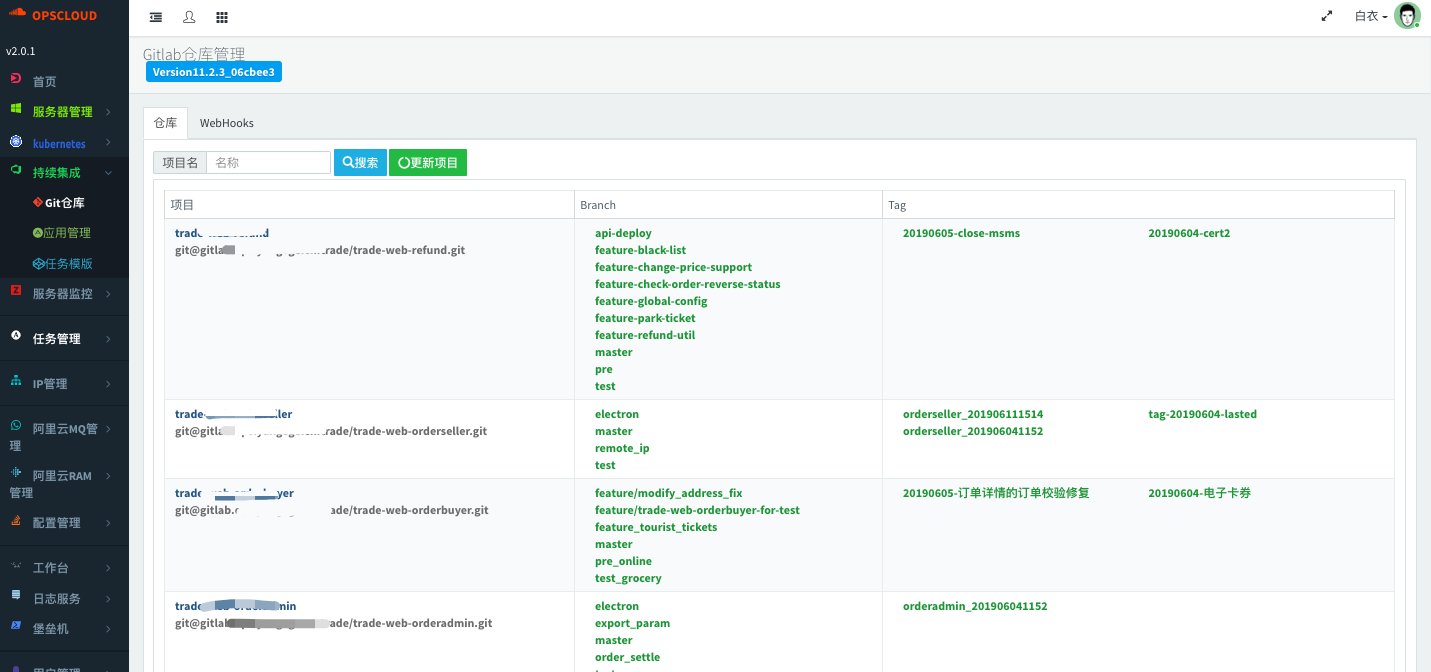Expand the kubernetes menu chevron
The width and height of the screenshot is (1431, 672).
click(x=108, y=143)
